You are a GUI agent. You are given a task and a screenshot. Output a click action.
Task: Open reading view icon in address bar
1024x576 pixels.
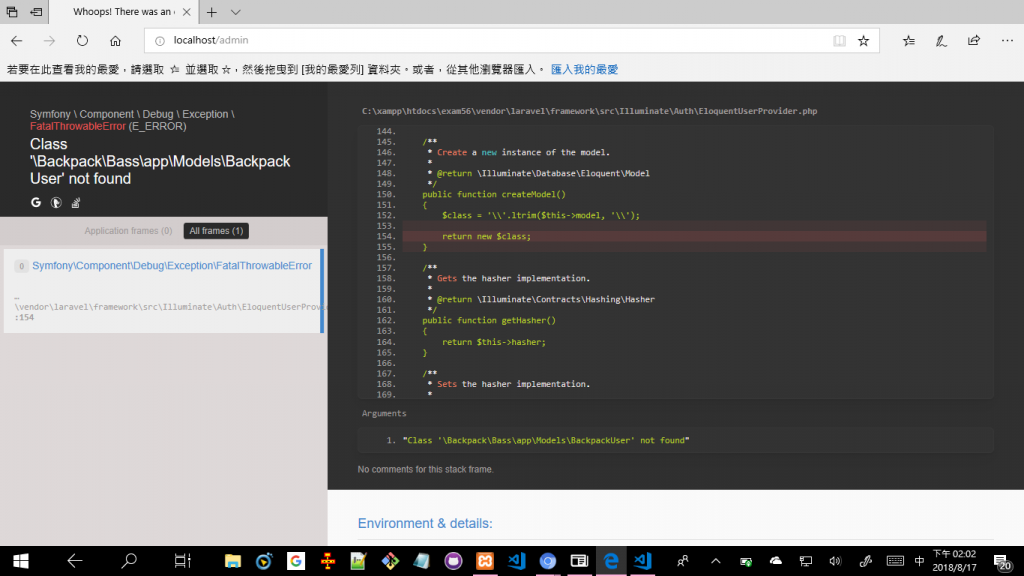point(839,40)
